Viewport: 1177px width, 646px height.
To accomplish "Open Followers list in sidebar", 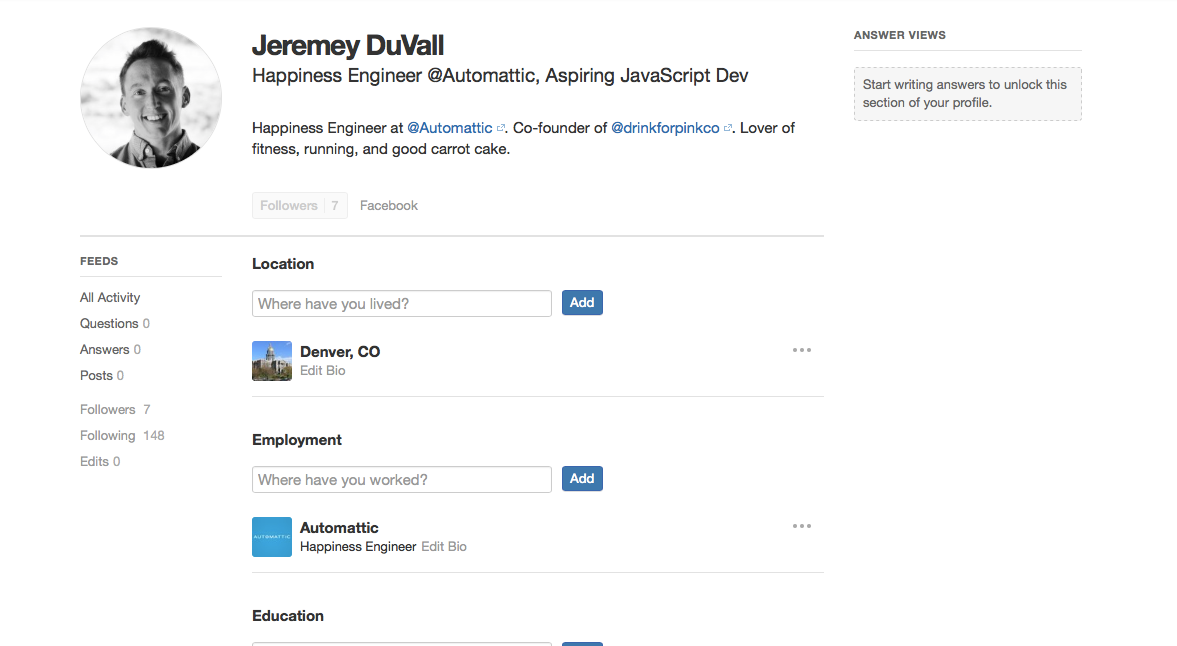I will [x=116, y=410].
